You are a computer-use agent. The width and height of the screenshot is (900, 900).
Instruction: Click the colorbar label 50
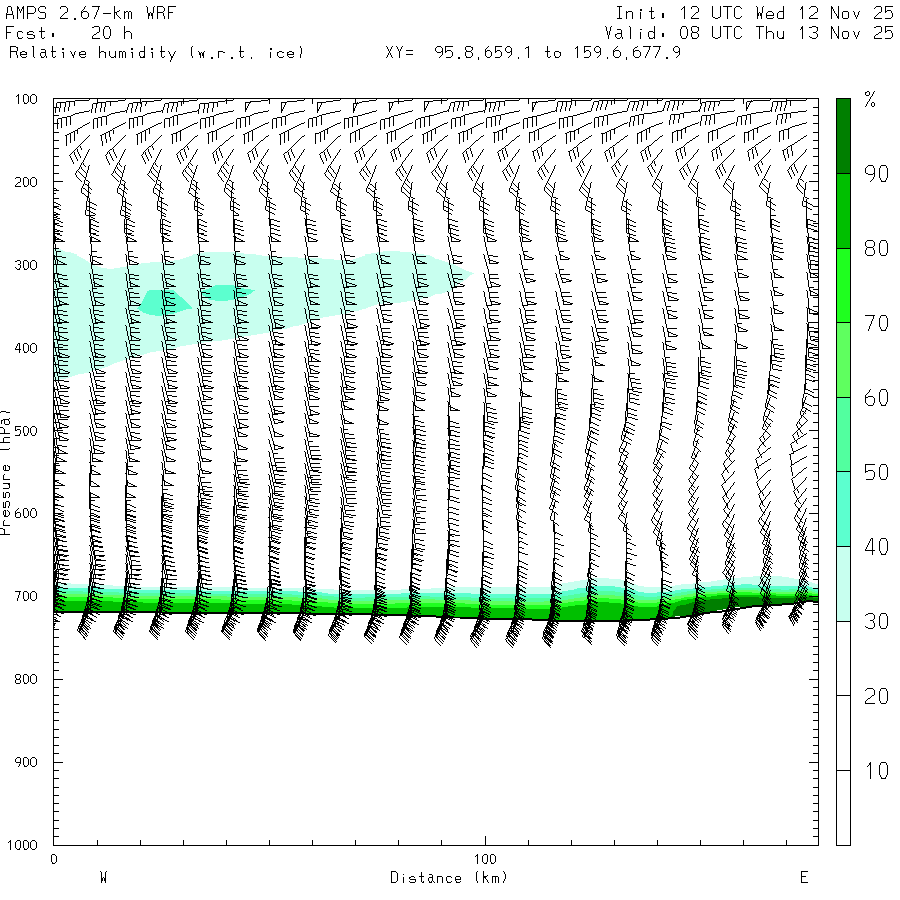click(x=876, y=472)
